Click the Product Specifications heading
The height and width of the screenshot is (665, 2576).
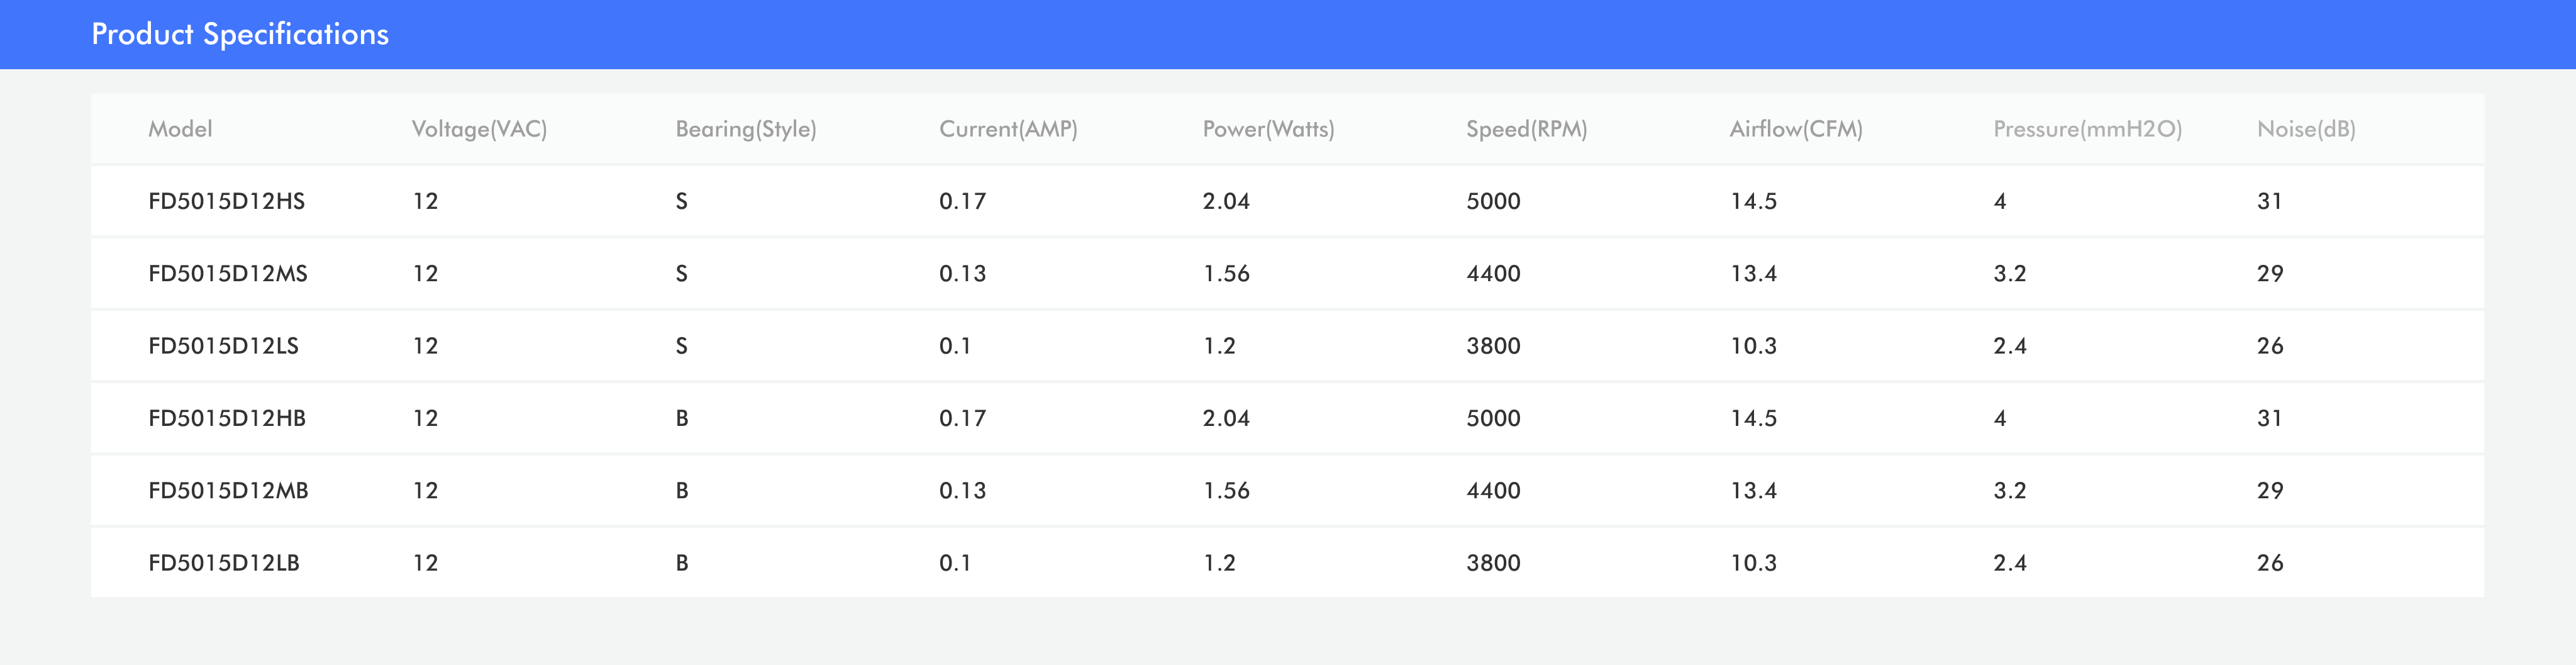click(240, 34)
